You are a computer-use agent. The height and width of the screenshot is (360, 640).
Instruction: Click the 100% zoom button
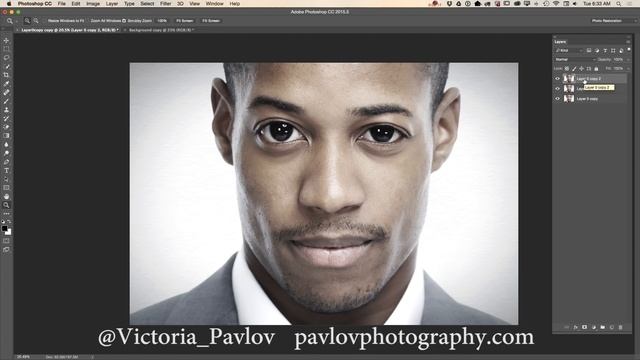click(x=162, y=20)
